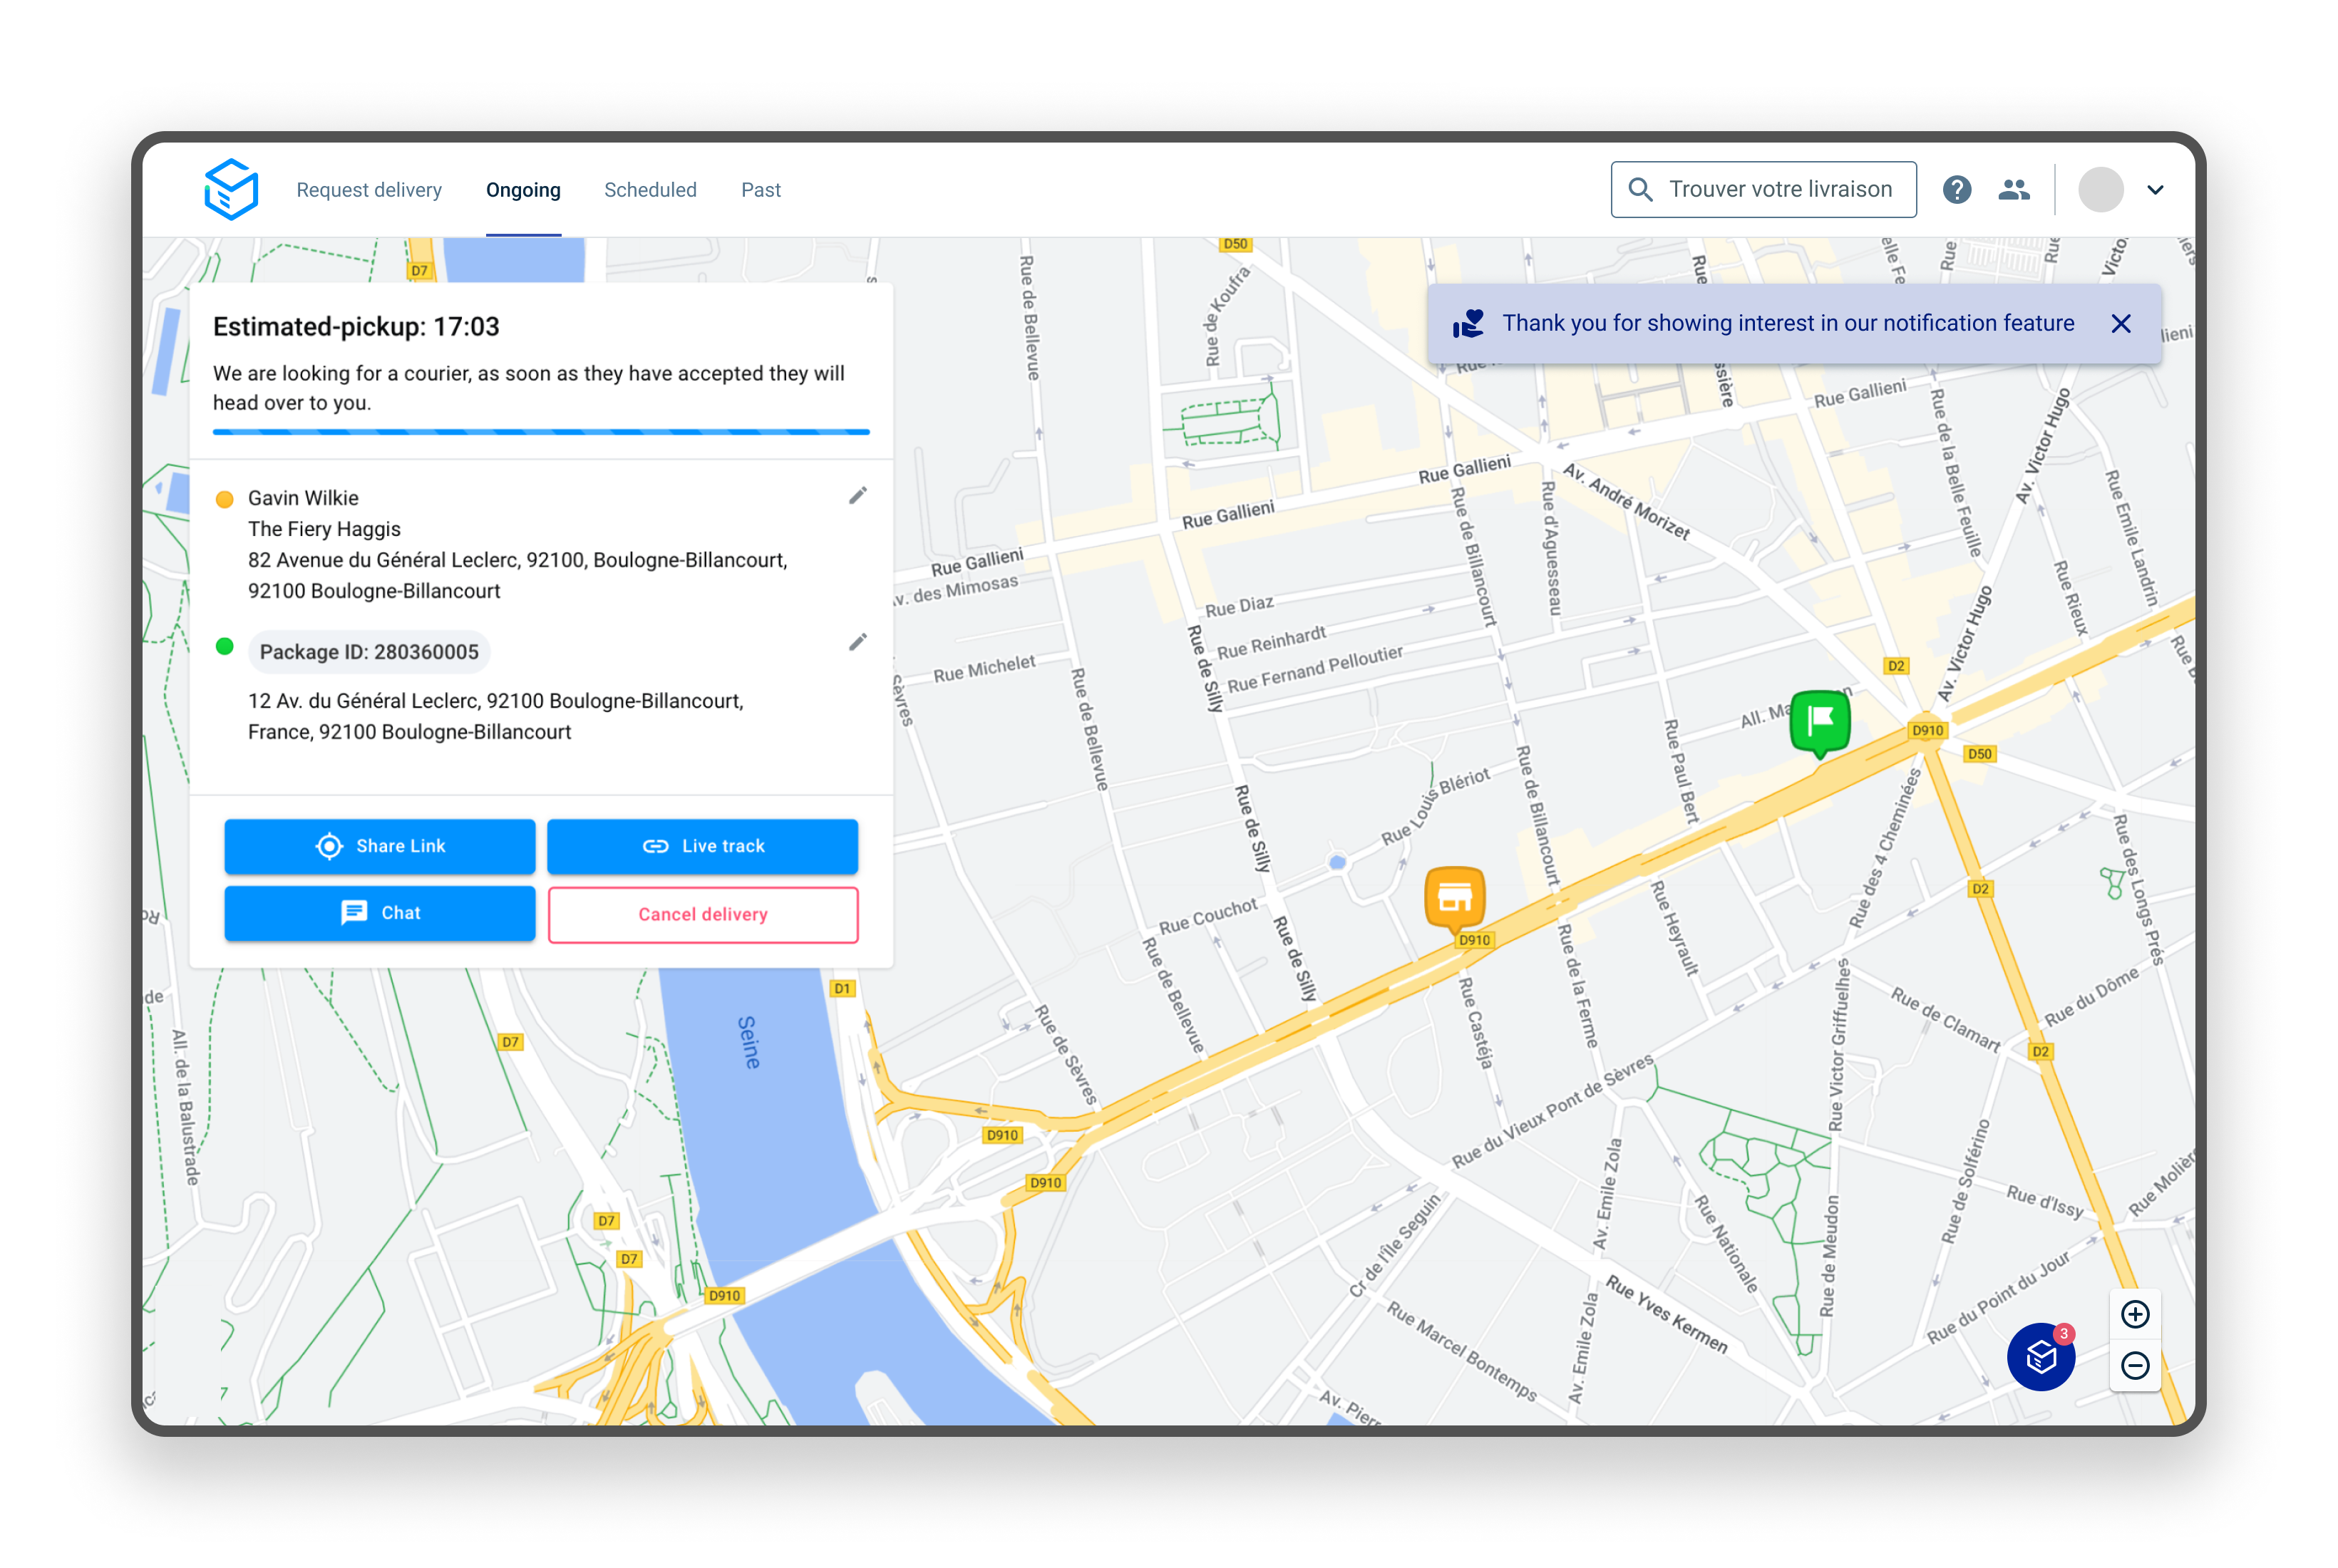
Task: Open the help question mark icon
Action: click(1956, 189)
